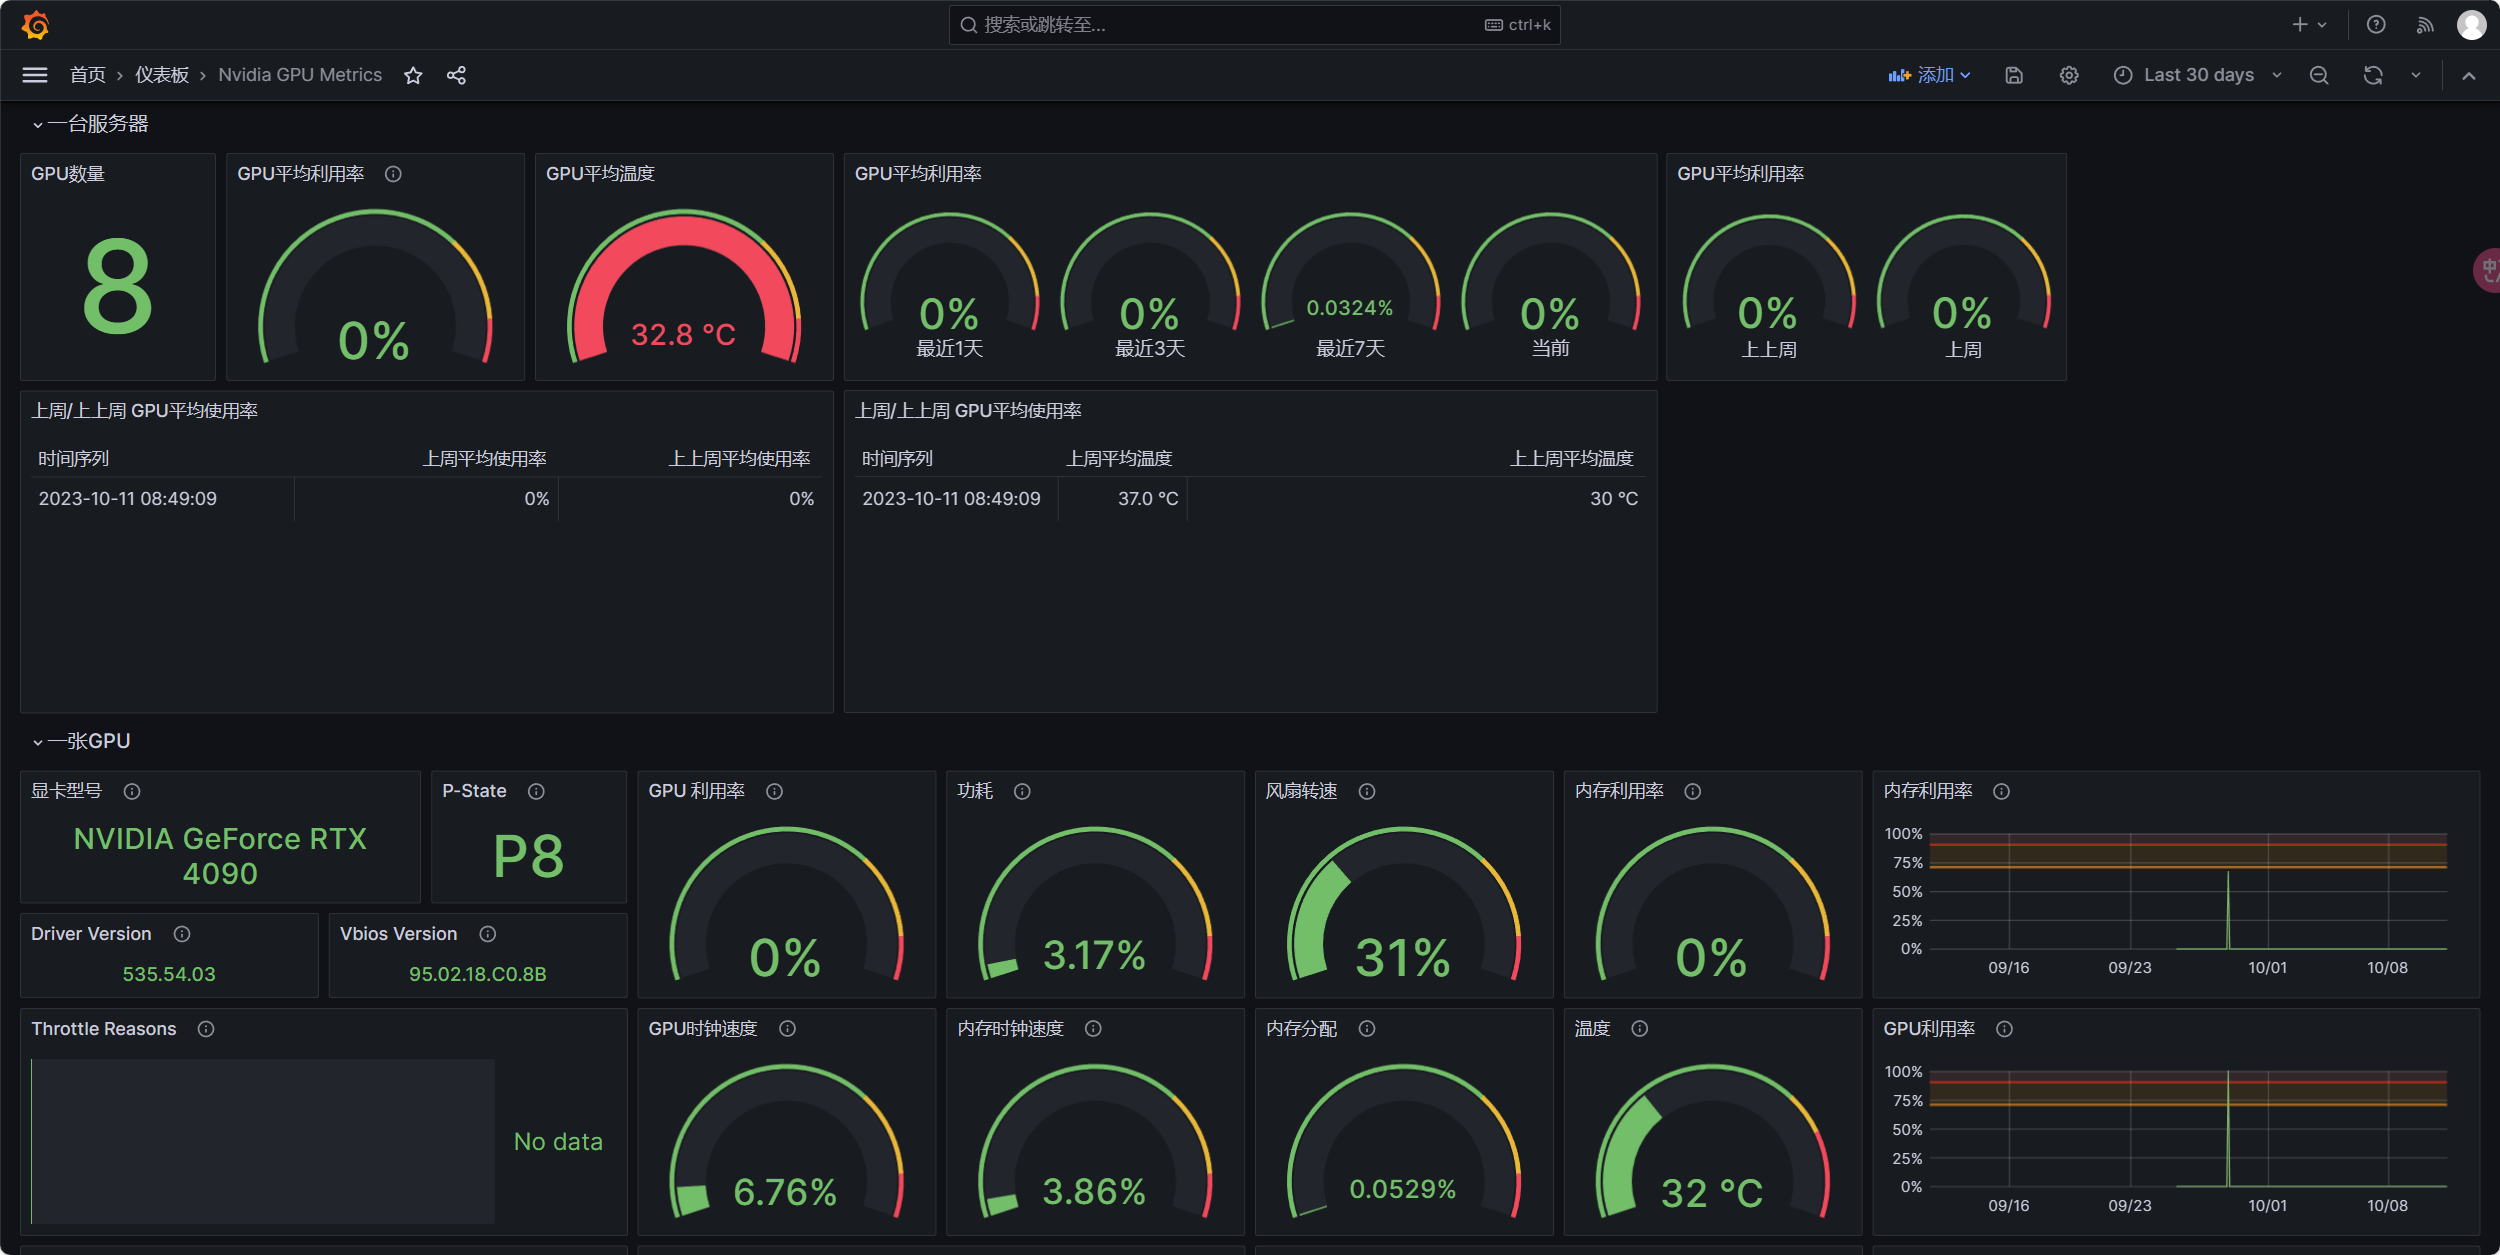This screenshot has width=2500, height=1255.
Task: Show info for Throttle Reasons panel
Action: coord(206,1029)
